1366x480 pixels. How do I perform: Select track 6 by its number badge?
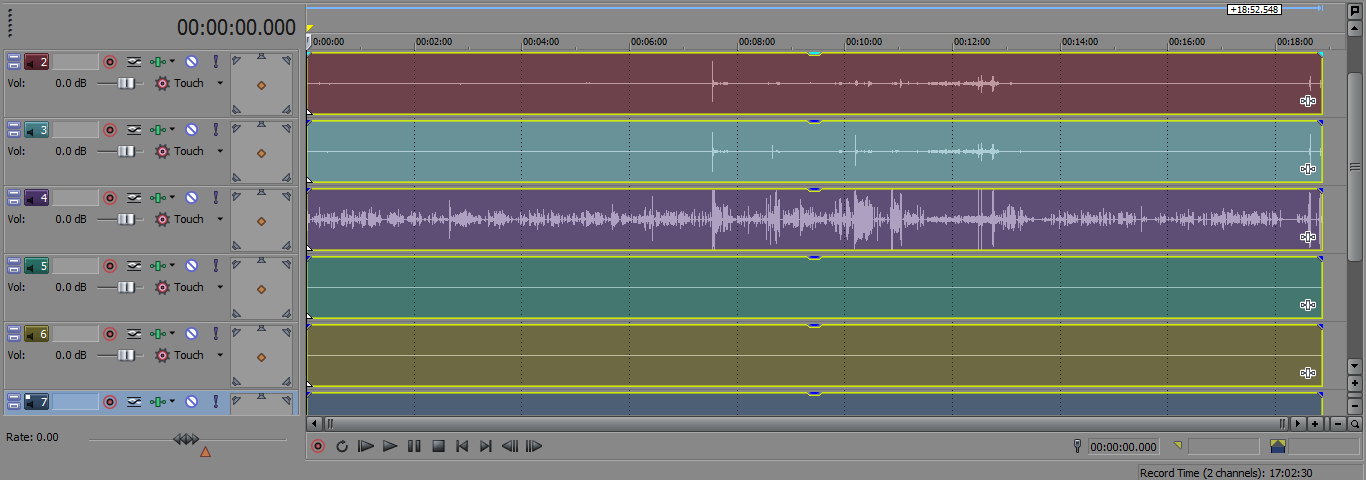pos(37,334)
